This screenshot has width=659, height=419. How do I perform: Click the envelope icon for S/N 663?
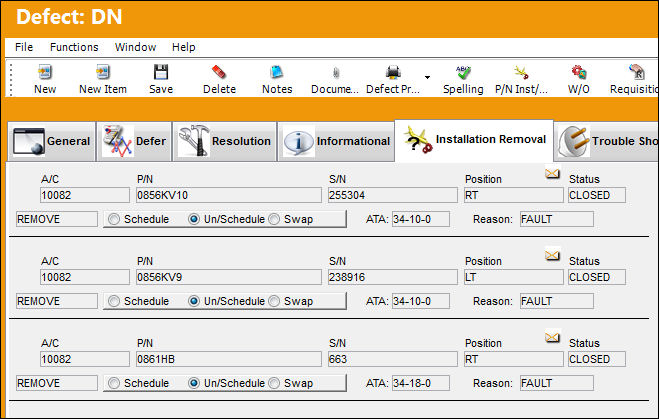(552, 337)
